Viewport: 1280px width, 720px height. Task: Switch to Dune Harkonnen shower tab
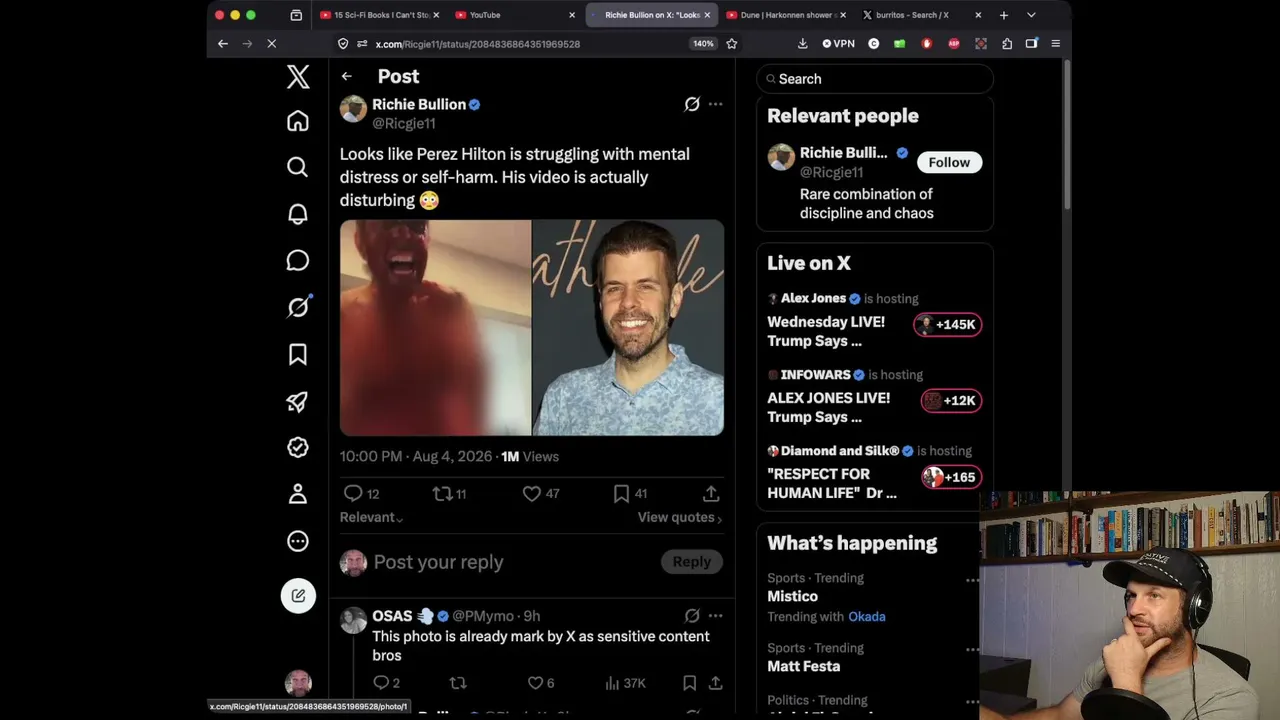click(x=785, y=15)
